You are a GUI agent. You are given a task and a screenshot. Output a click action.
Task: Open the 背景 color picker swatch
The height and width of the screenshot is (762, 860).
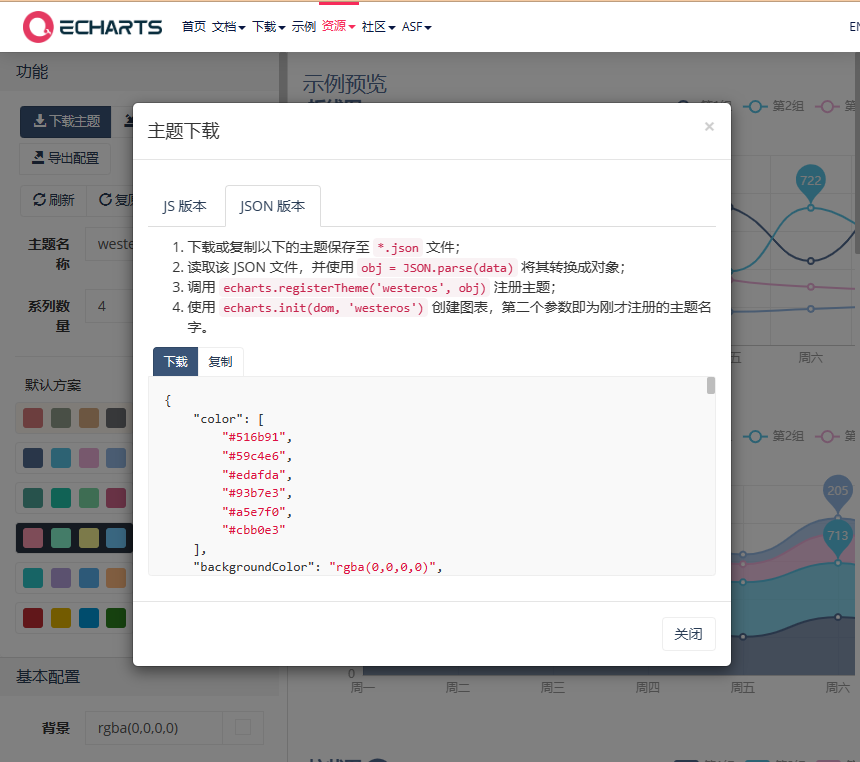[x=243, y=728]
